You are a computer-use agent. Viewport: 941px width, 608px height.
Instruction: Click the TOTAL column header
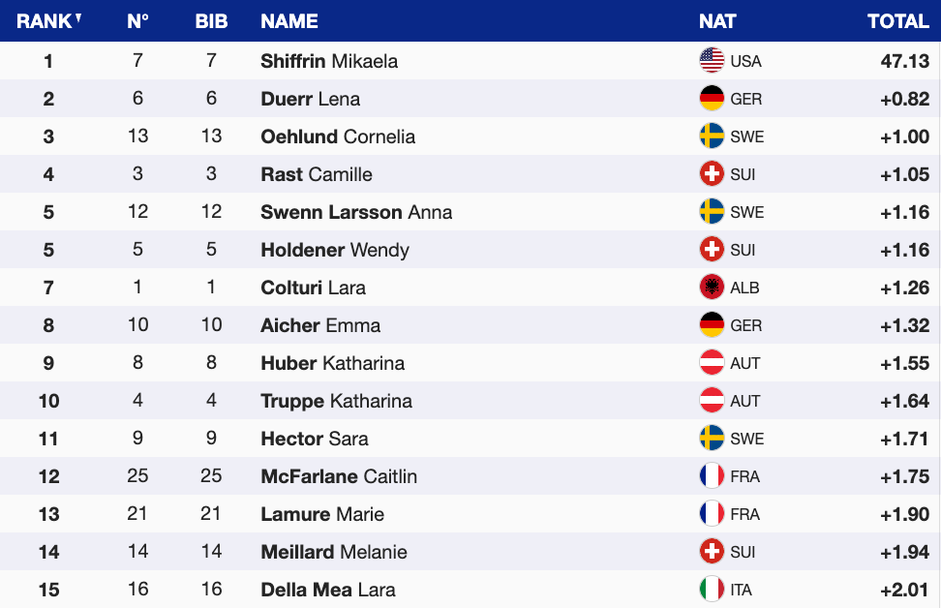click(898, 21)
